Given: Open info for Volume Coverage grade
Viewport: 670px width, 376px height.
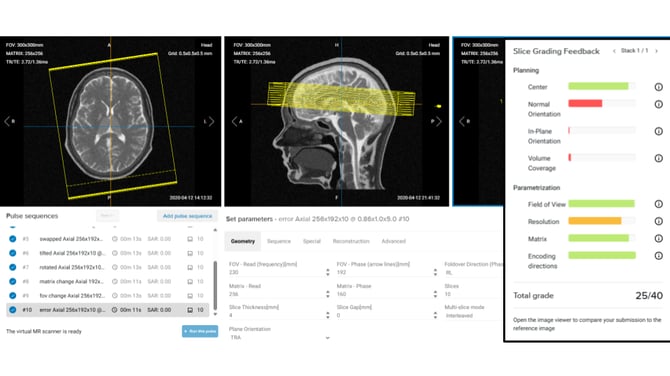Looking at the screenshot, I should tap(658, 158).
